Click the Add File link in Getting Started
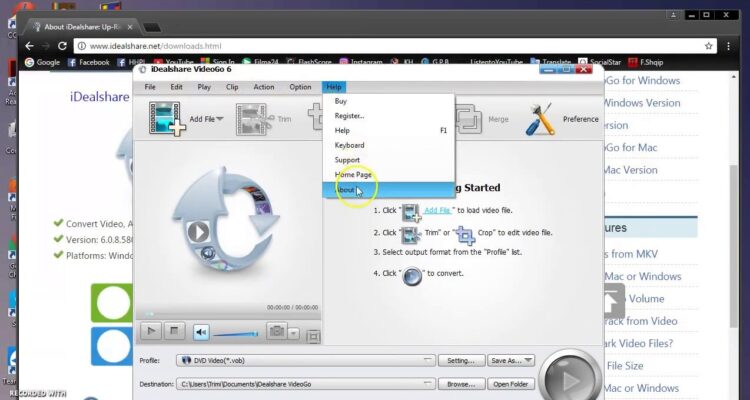Screen dimensions: 750x400 click(x=438, y=210)
